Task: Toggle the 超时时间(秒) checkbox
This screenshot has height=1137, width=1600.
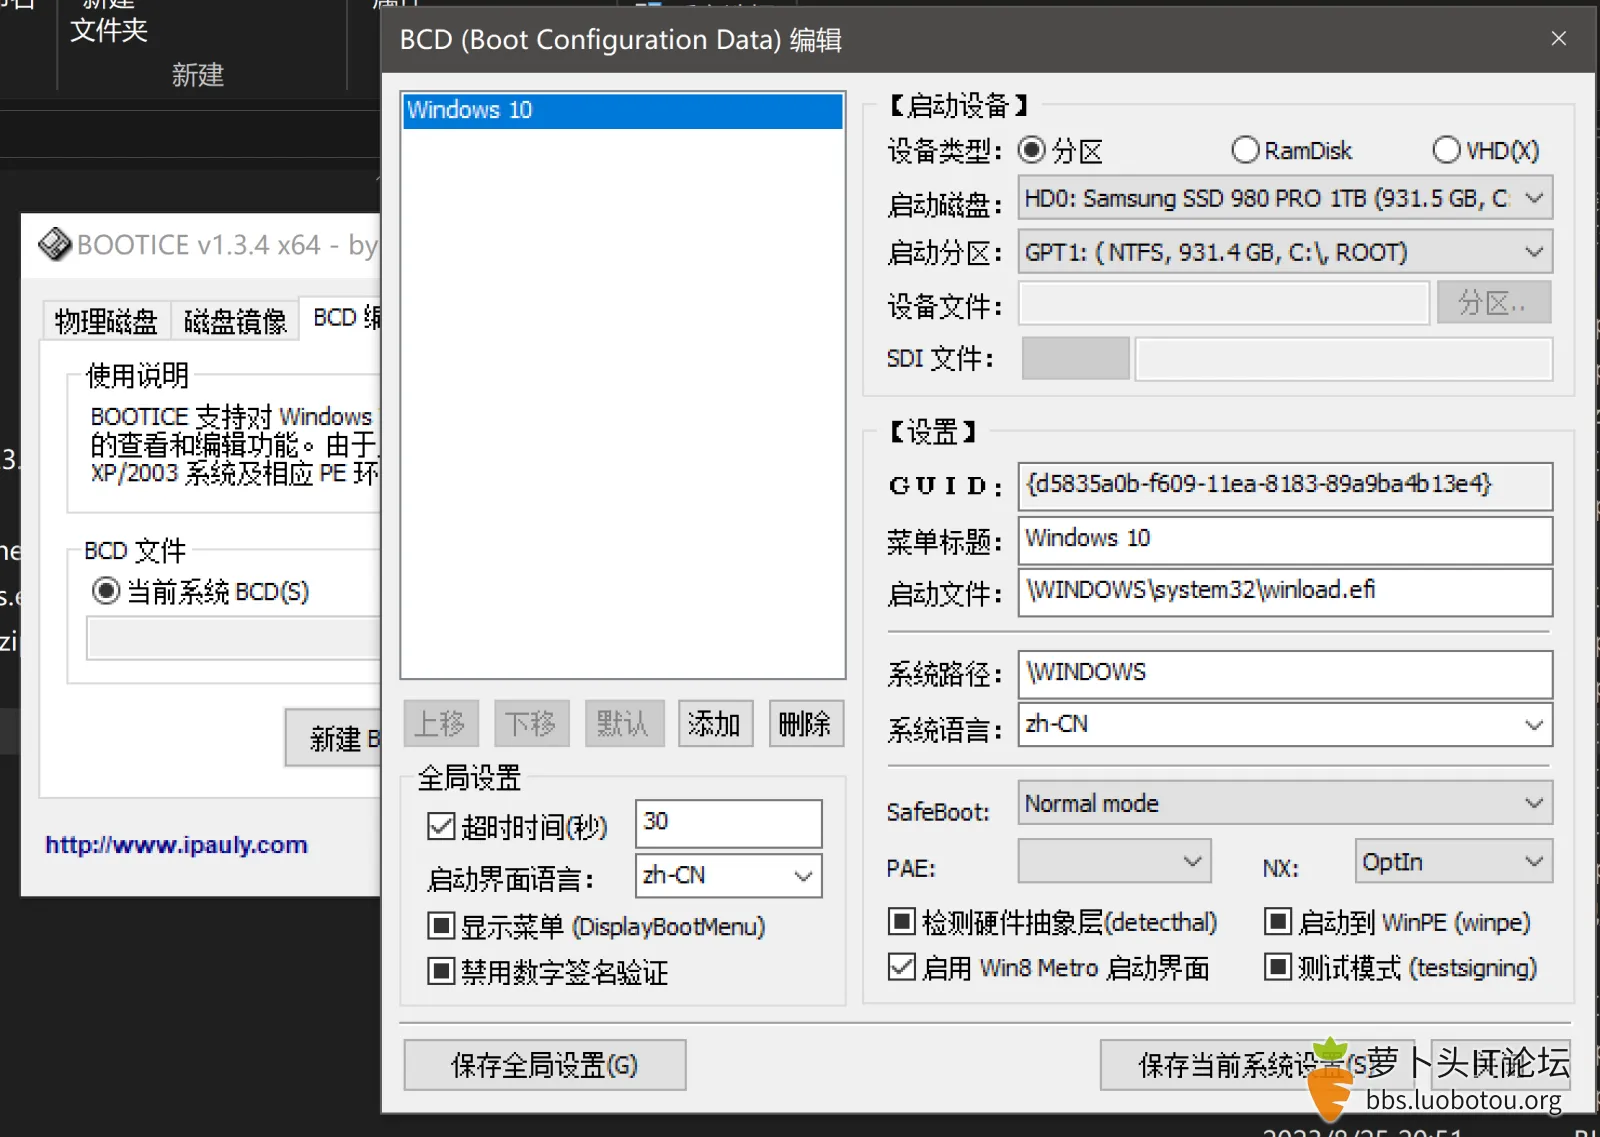Action: tap(441, 826)
